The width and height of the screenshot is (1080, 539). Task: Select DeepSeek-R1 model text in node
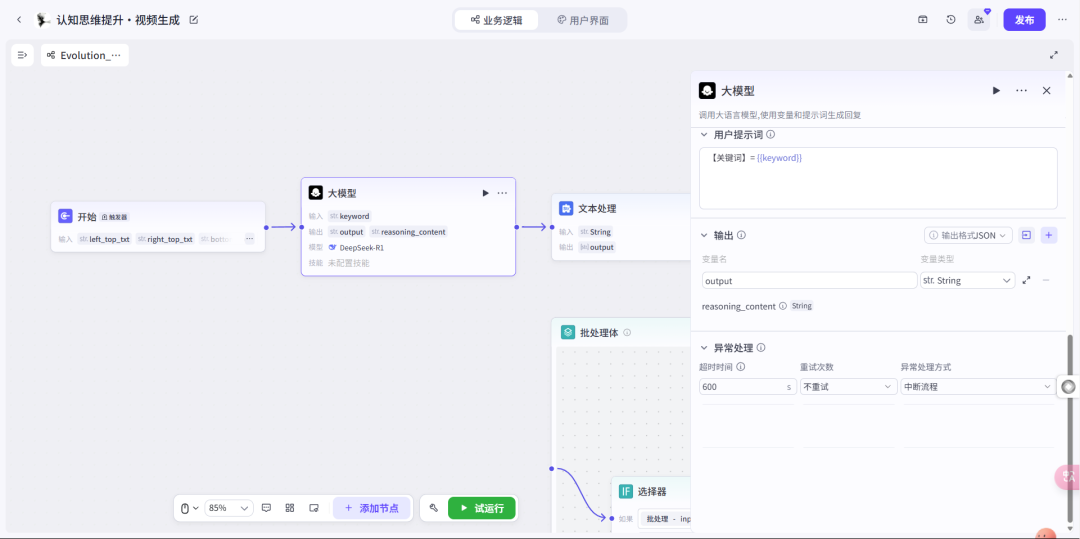[x=362, y=248]
